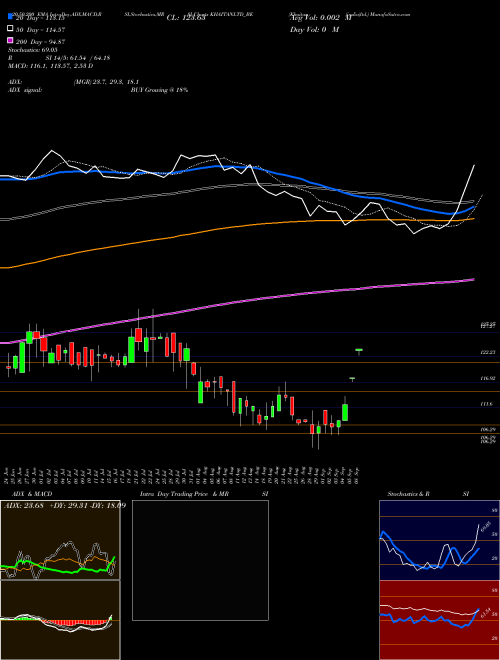Select the '50 Day = 114.57' legend text
This screenshot has width=500, height=660.
(x=40, y=30)
